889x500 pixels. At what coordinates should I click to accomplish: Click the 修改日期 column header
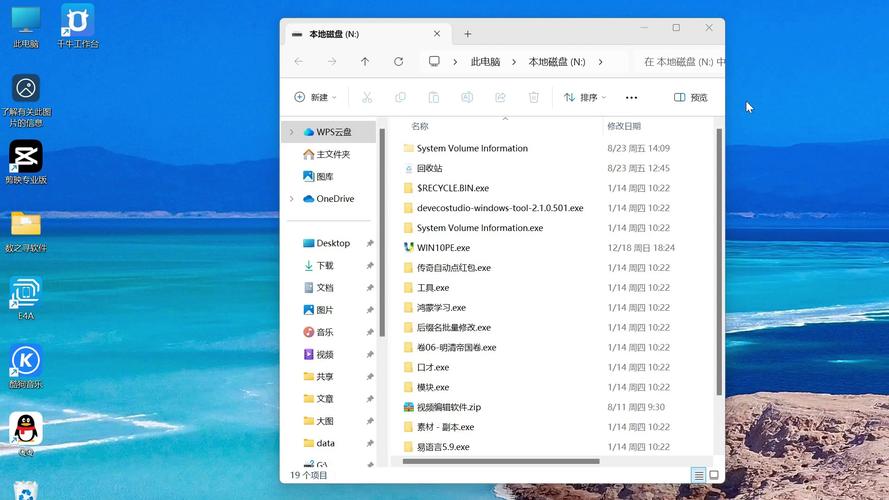(624, 126)
